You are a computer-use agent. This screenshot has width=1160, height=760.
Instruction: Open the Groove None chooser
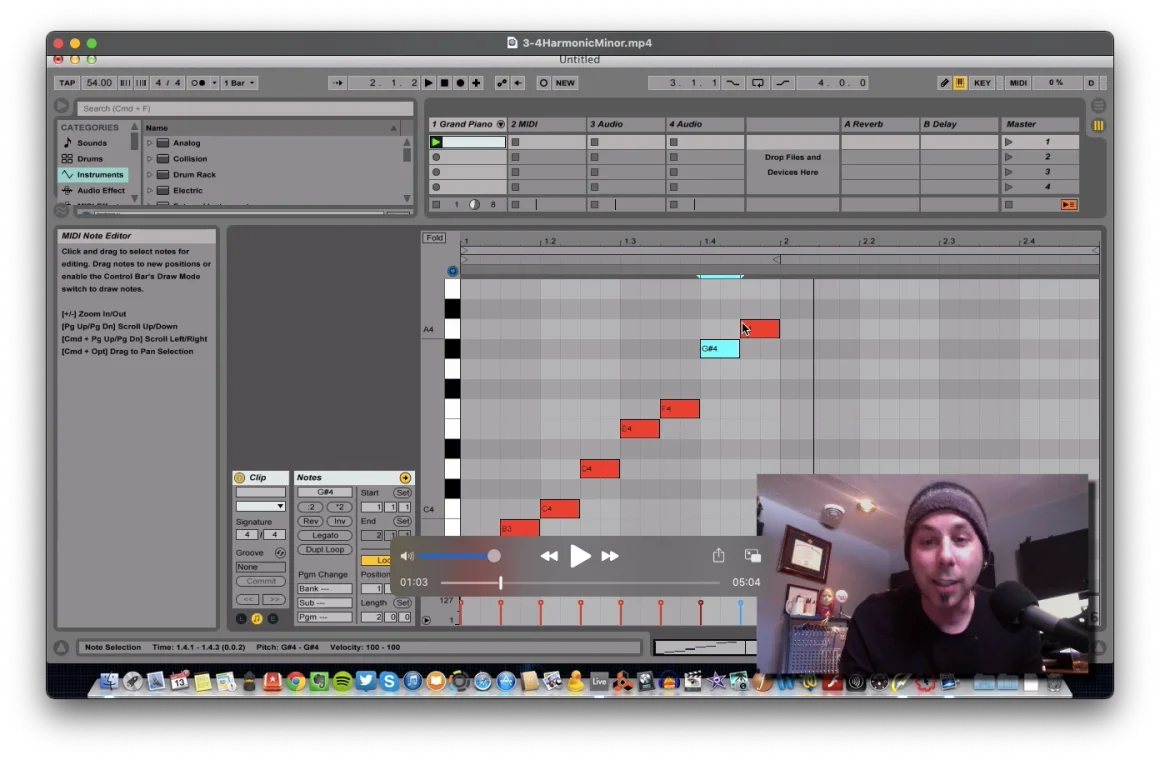[x=260, y=567]
